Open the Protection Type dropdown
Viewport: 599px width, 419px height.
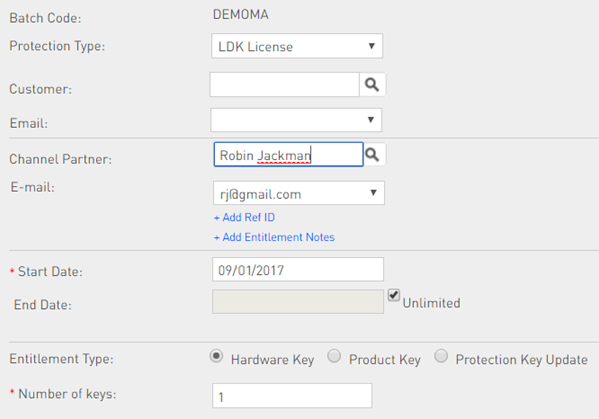297,46
